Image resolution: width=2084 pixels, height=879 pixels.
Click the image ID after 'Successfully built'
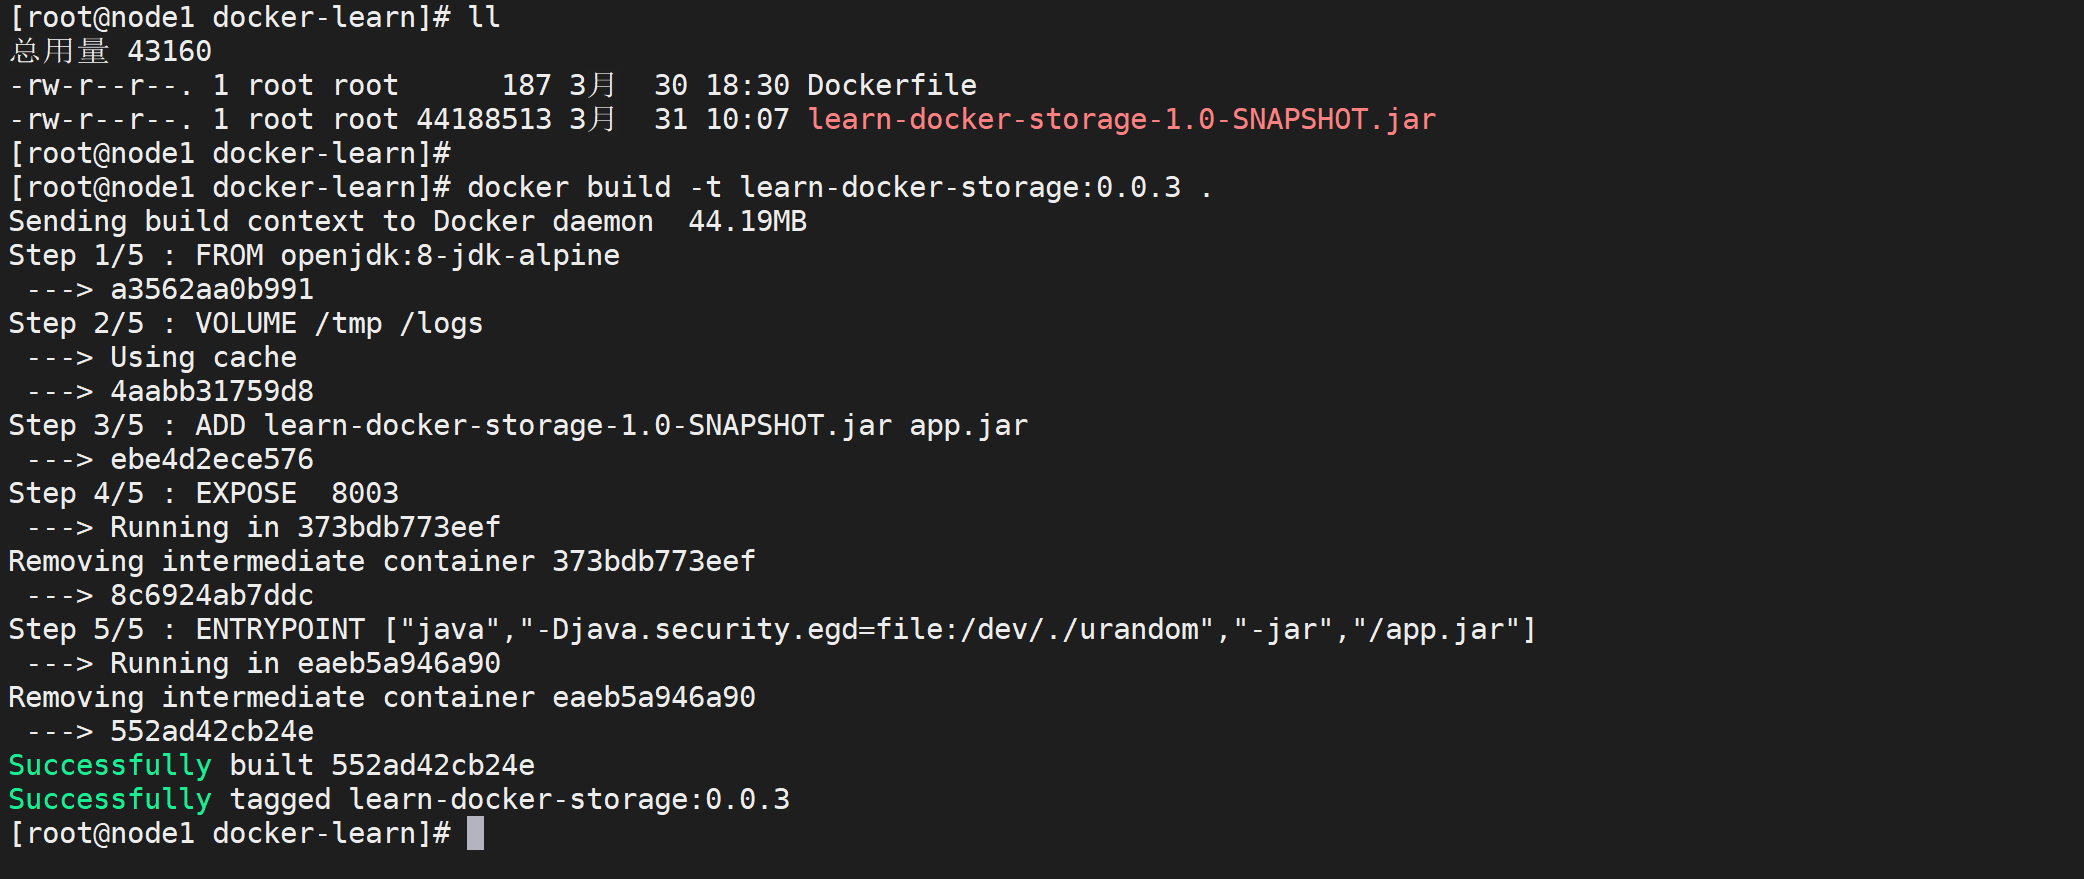433,766
